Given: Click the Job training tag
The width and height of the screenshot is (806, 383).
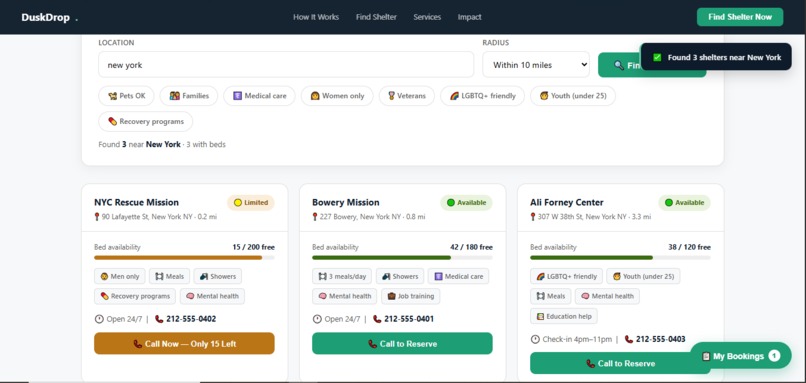Looking at the screenshot, I should 410,296.
